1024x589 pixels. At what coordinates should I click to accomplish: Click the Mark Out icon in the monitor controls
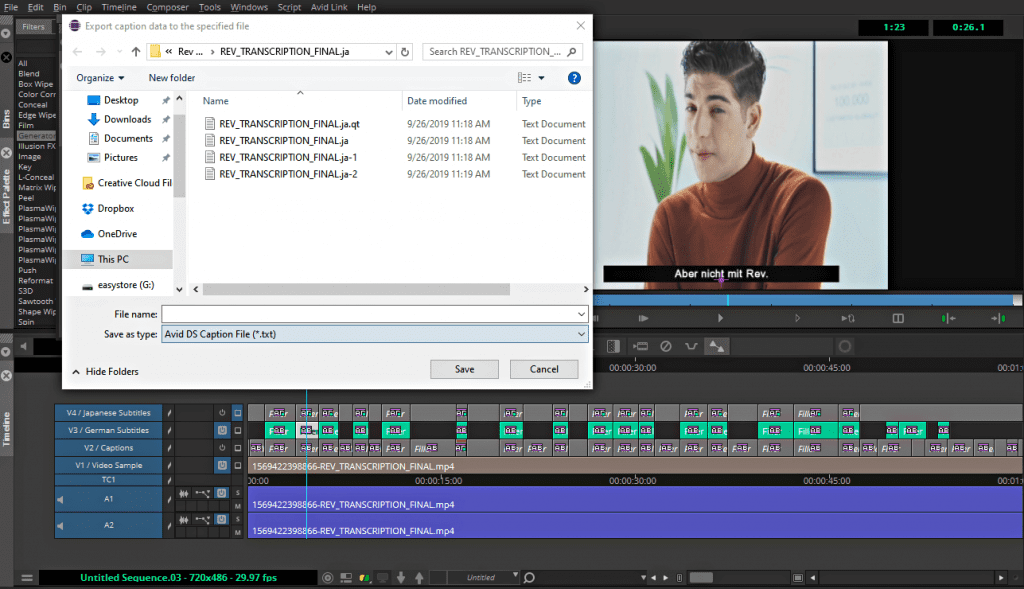point(998,318)
